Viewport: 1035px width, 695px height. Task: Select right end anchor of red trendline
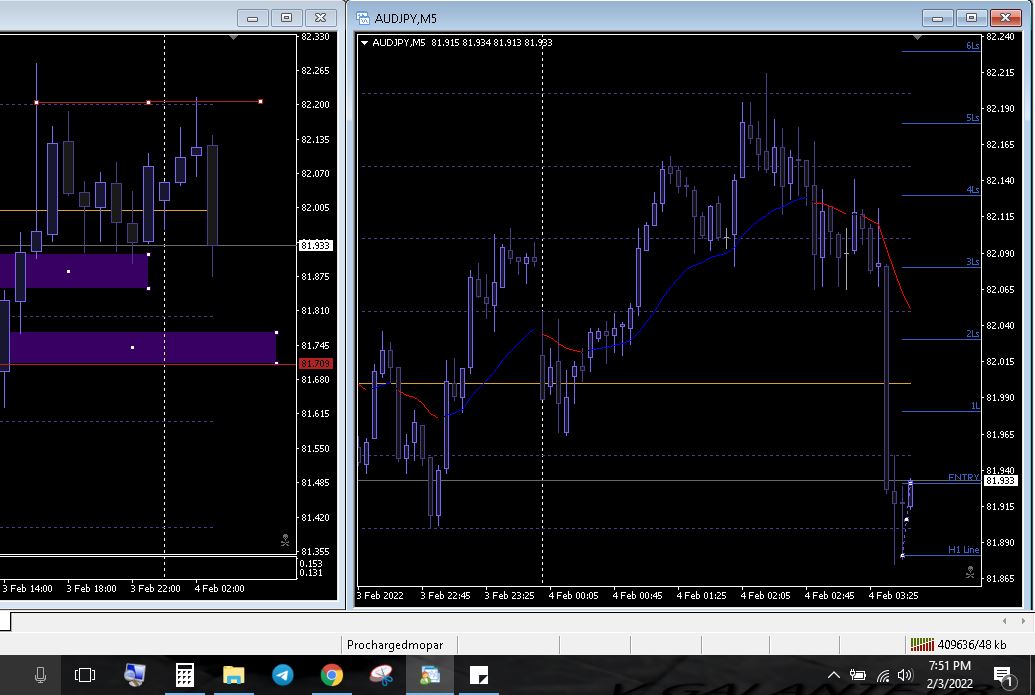pos(261,102)
